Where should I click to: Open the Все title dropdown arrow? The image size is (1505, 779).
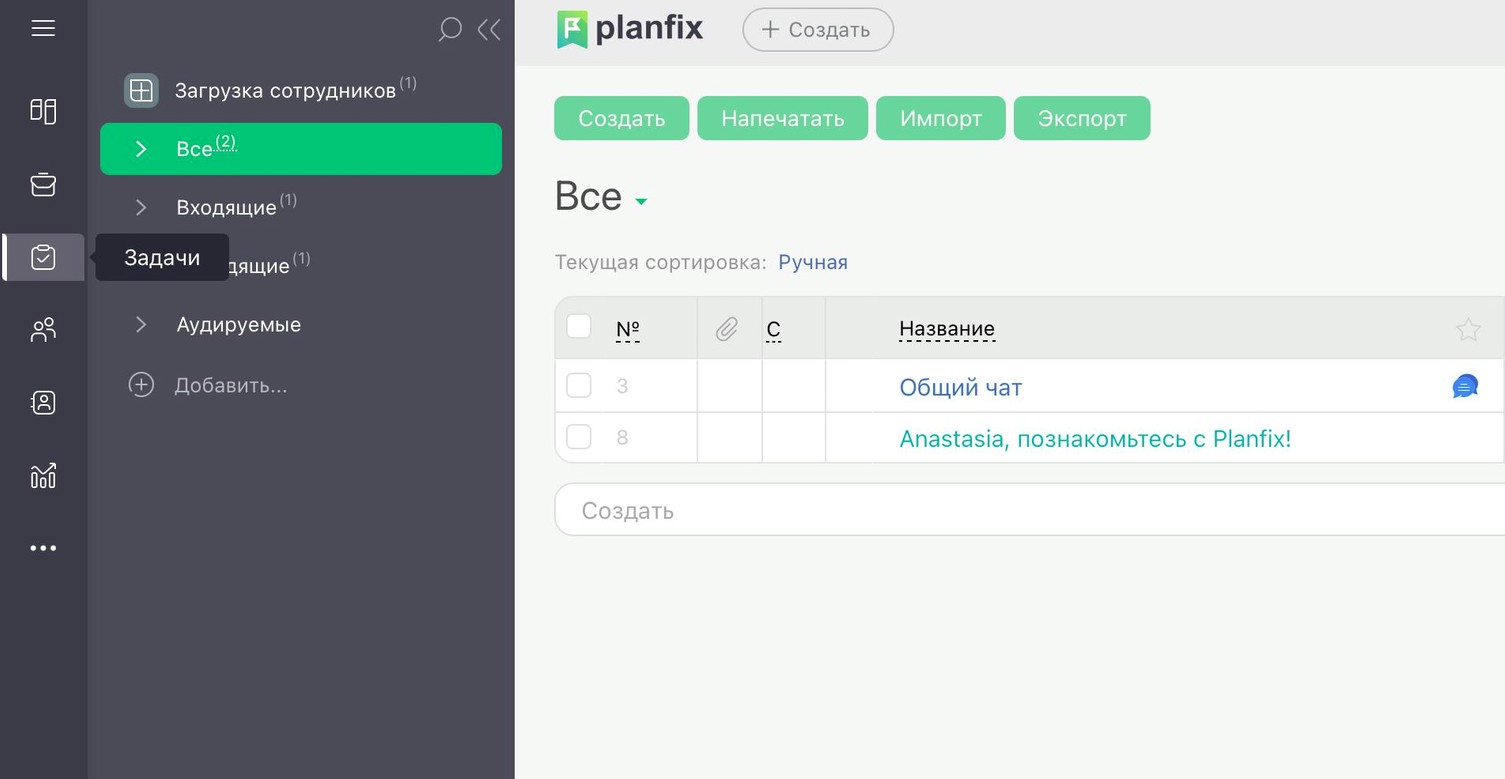(641, 202)
